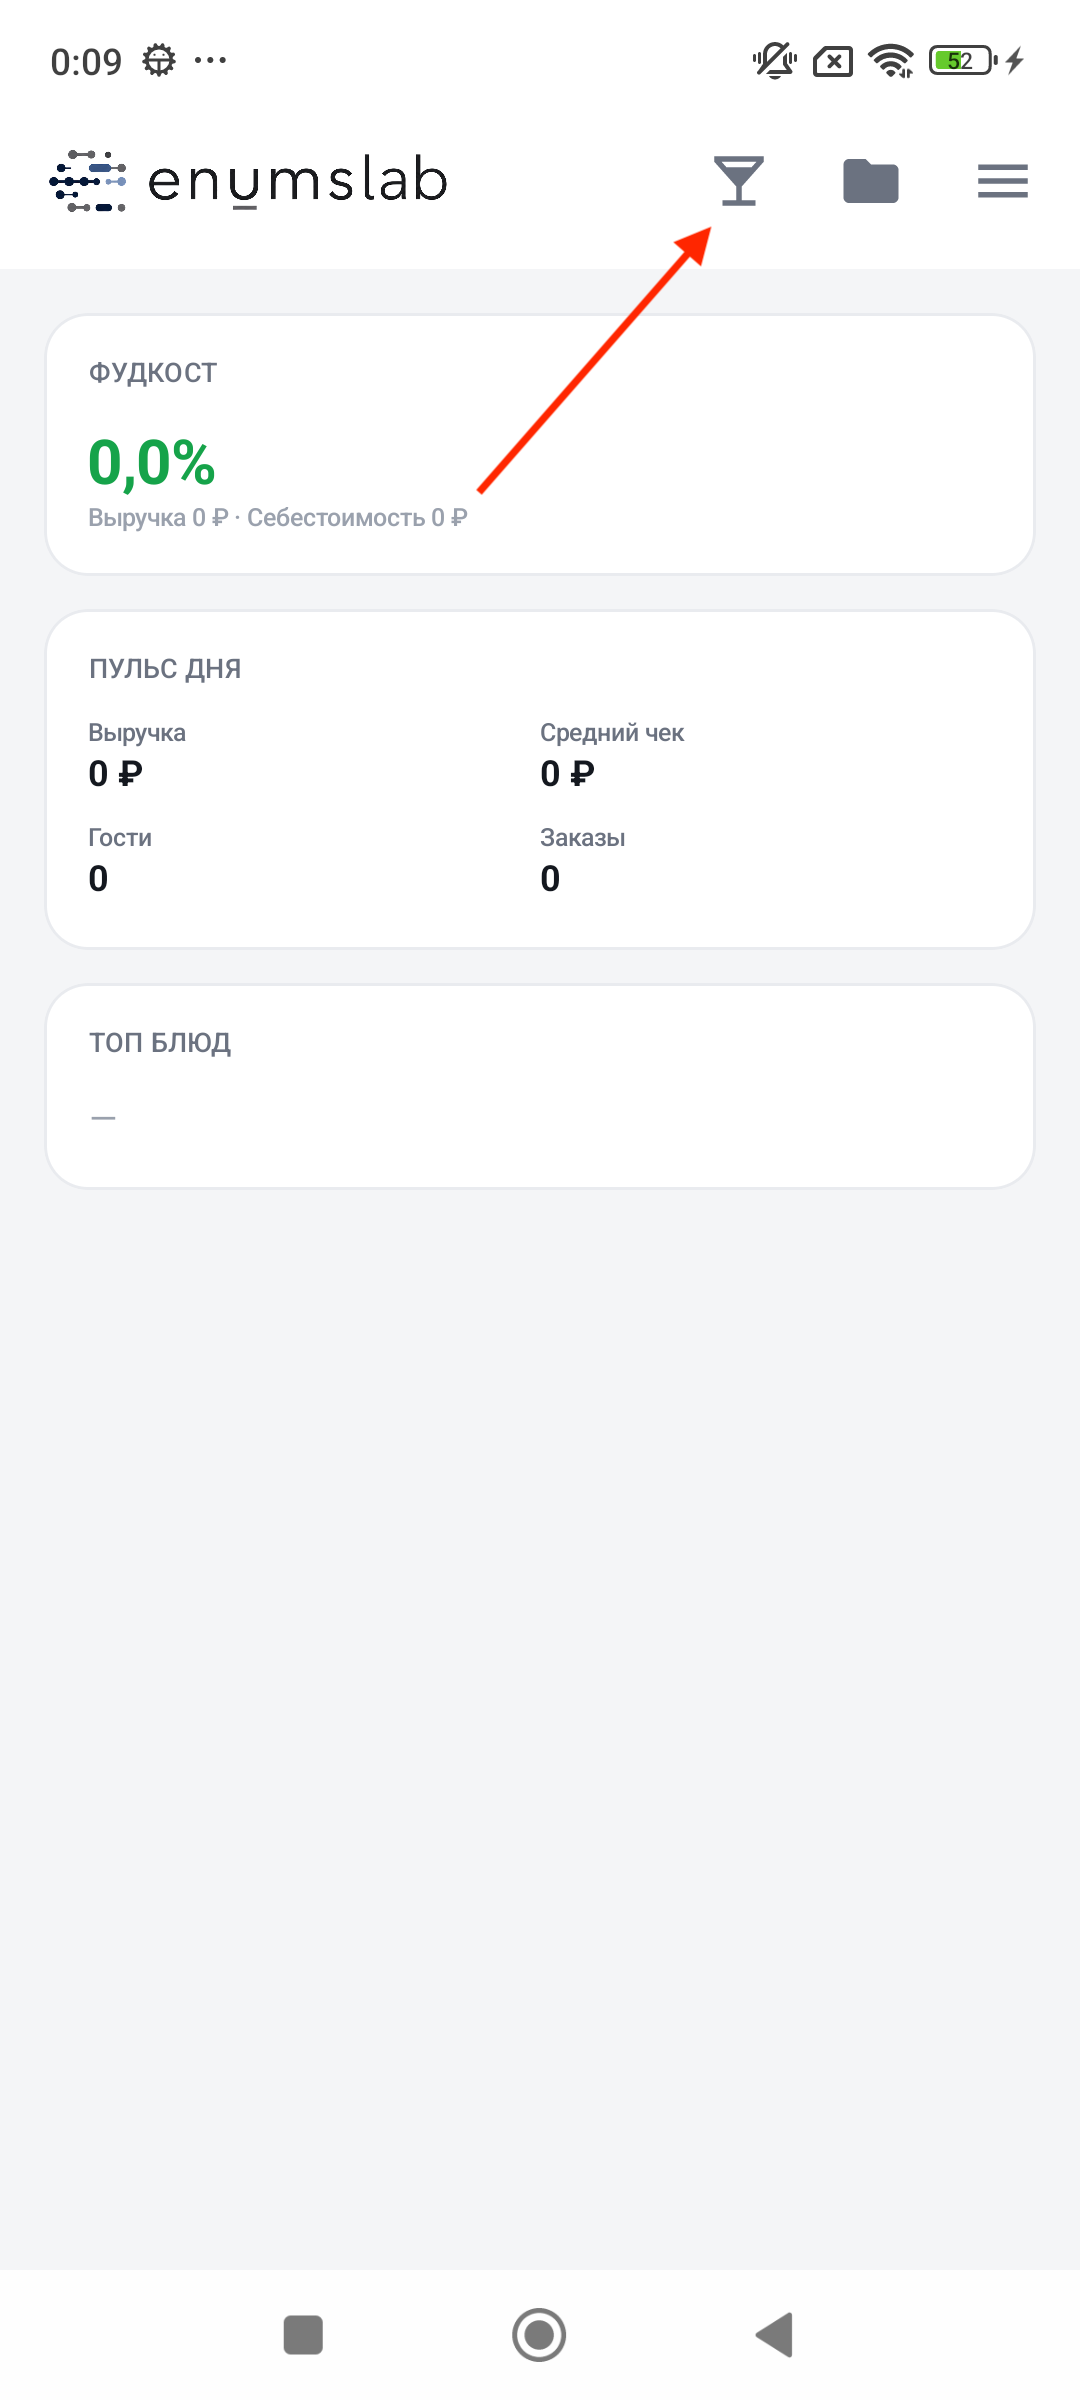Open the ФУДКОСТ card
1080x2400 pixels.
(x=540, y=445)
